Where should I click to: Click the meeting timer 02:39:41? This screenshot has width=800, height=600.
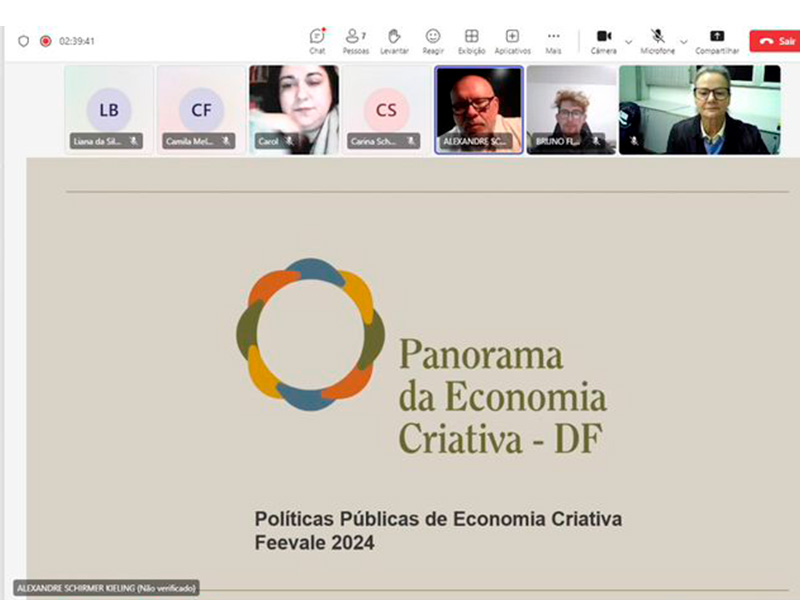point(77,41)
